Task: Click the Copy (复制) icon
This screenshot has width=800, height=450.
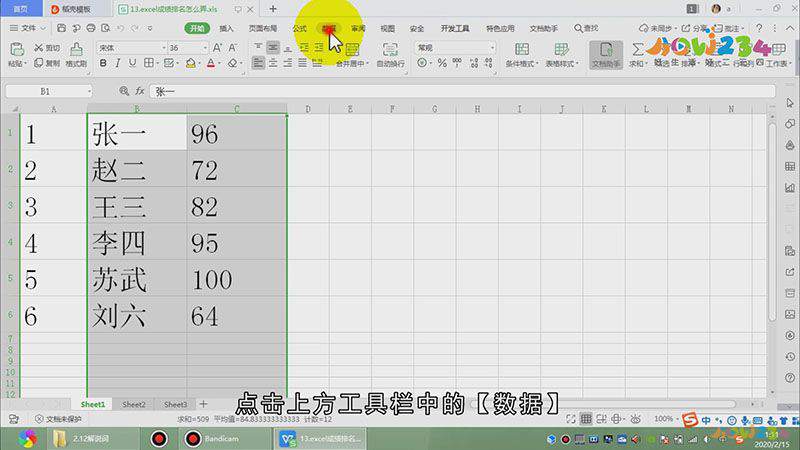Action: (x=39, y=63)
